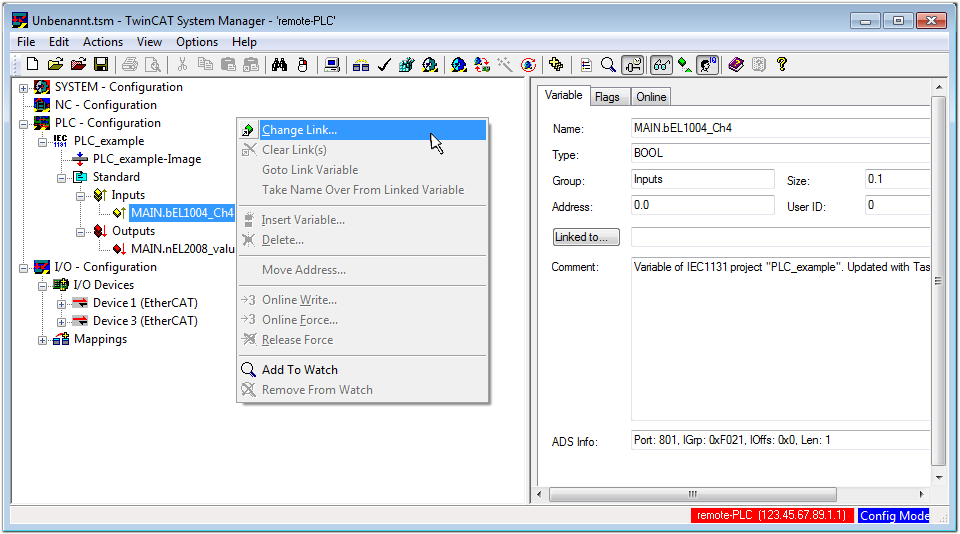Expand the Mappings tree node

43,339
